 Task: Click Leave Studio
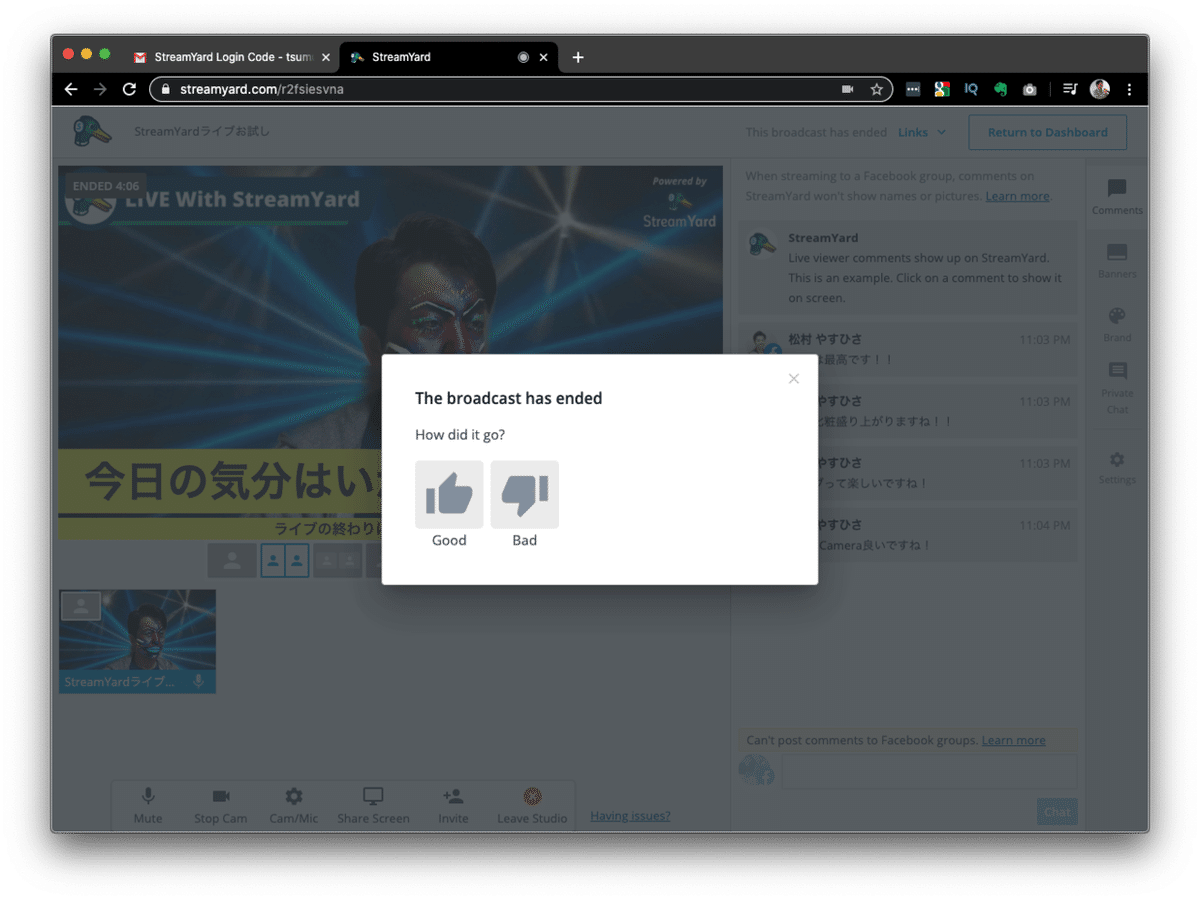tap(532, 805)
